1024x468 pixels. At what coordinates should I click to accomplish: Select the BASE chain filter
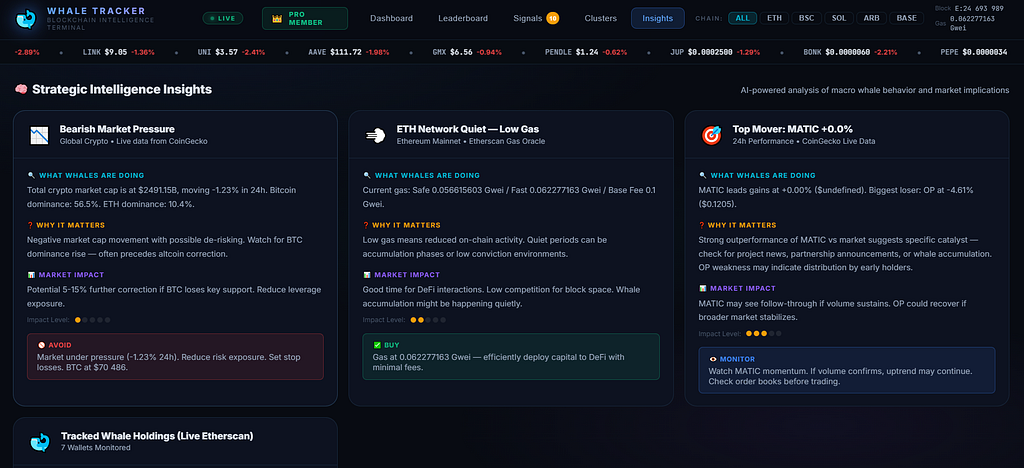906,18
